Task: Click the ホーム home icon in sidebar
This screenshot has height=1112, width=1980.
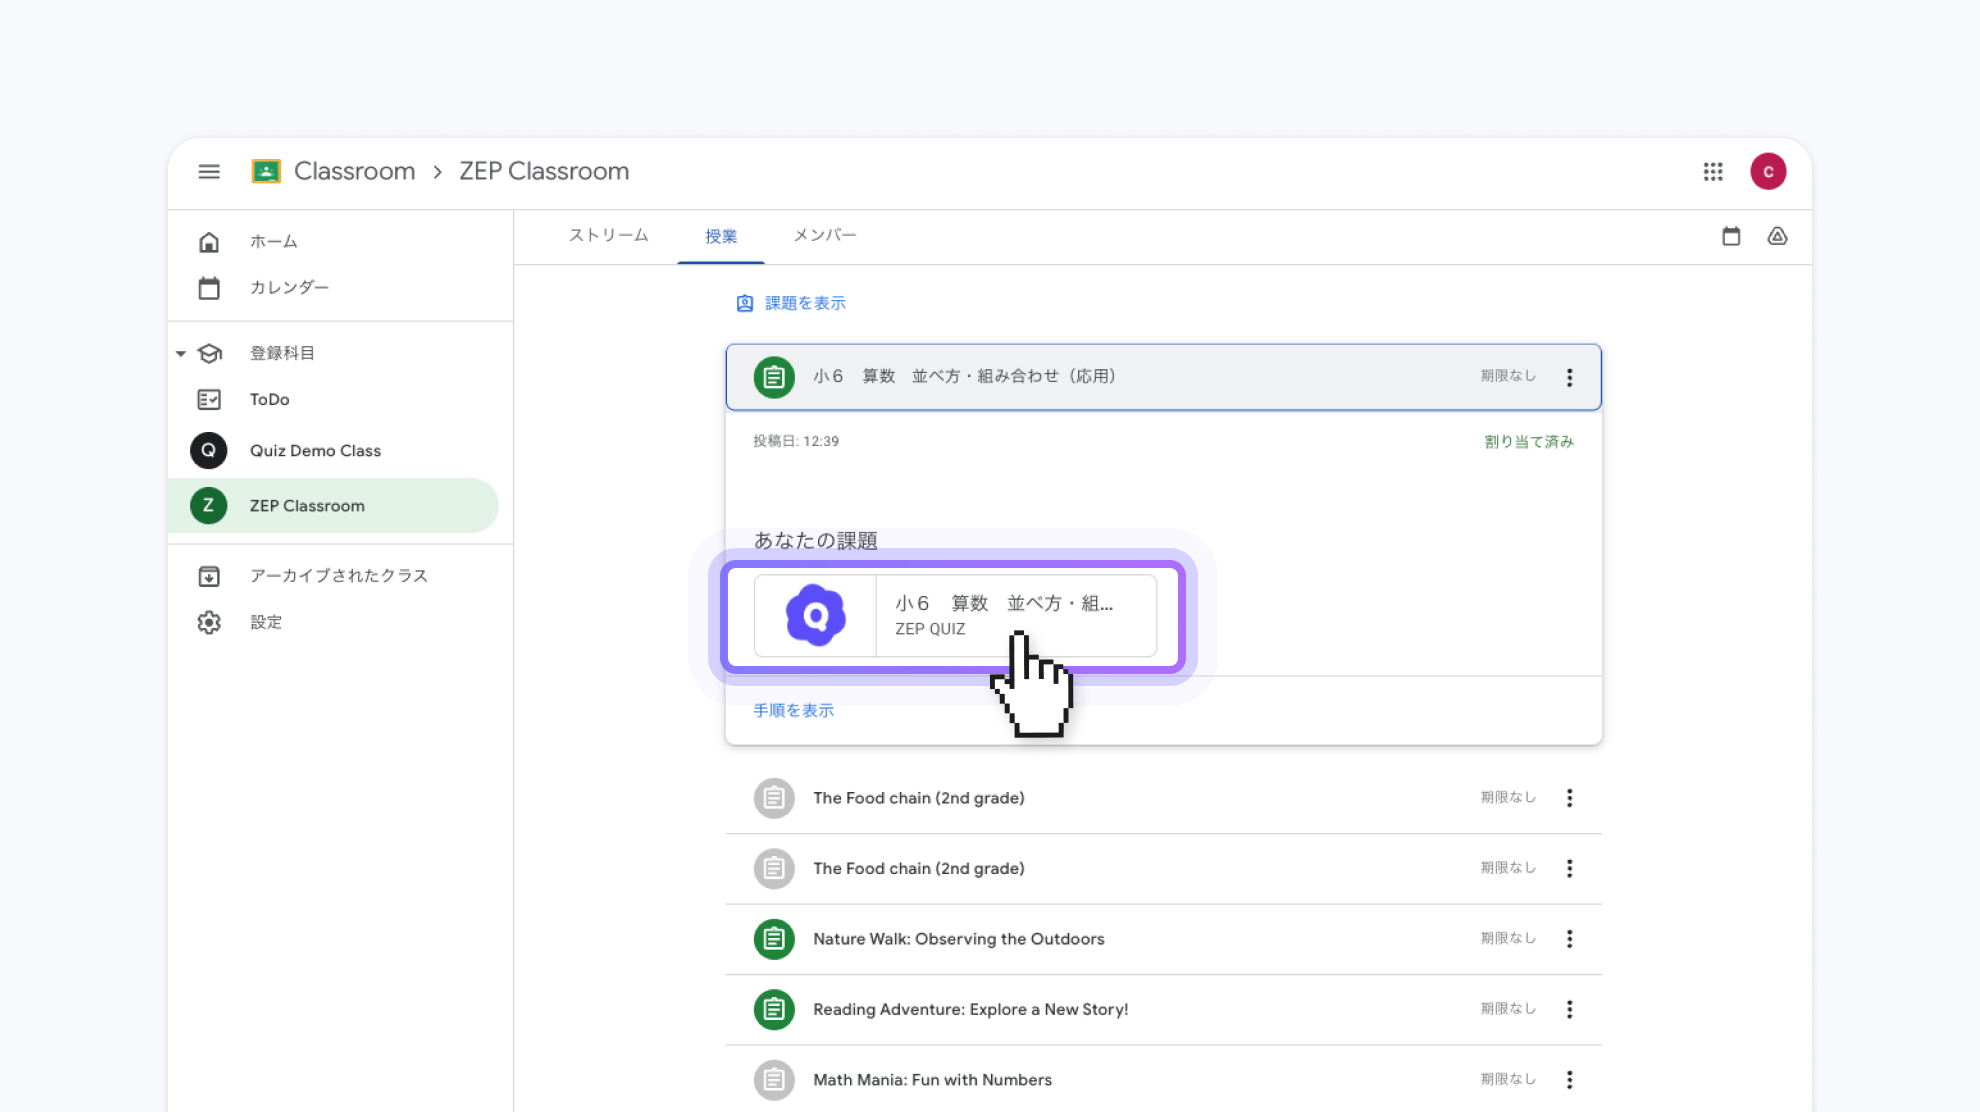Action: [209, 242]
